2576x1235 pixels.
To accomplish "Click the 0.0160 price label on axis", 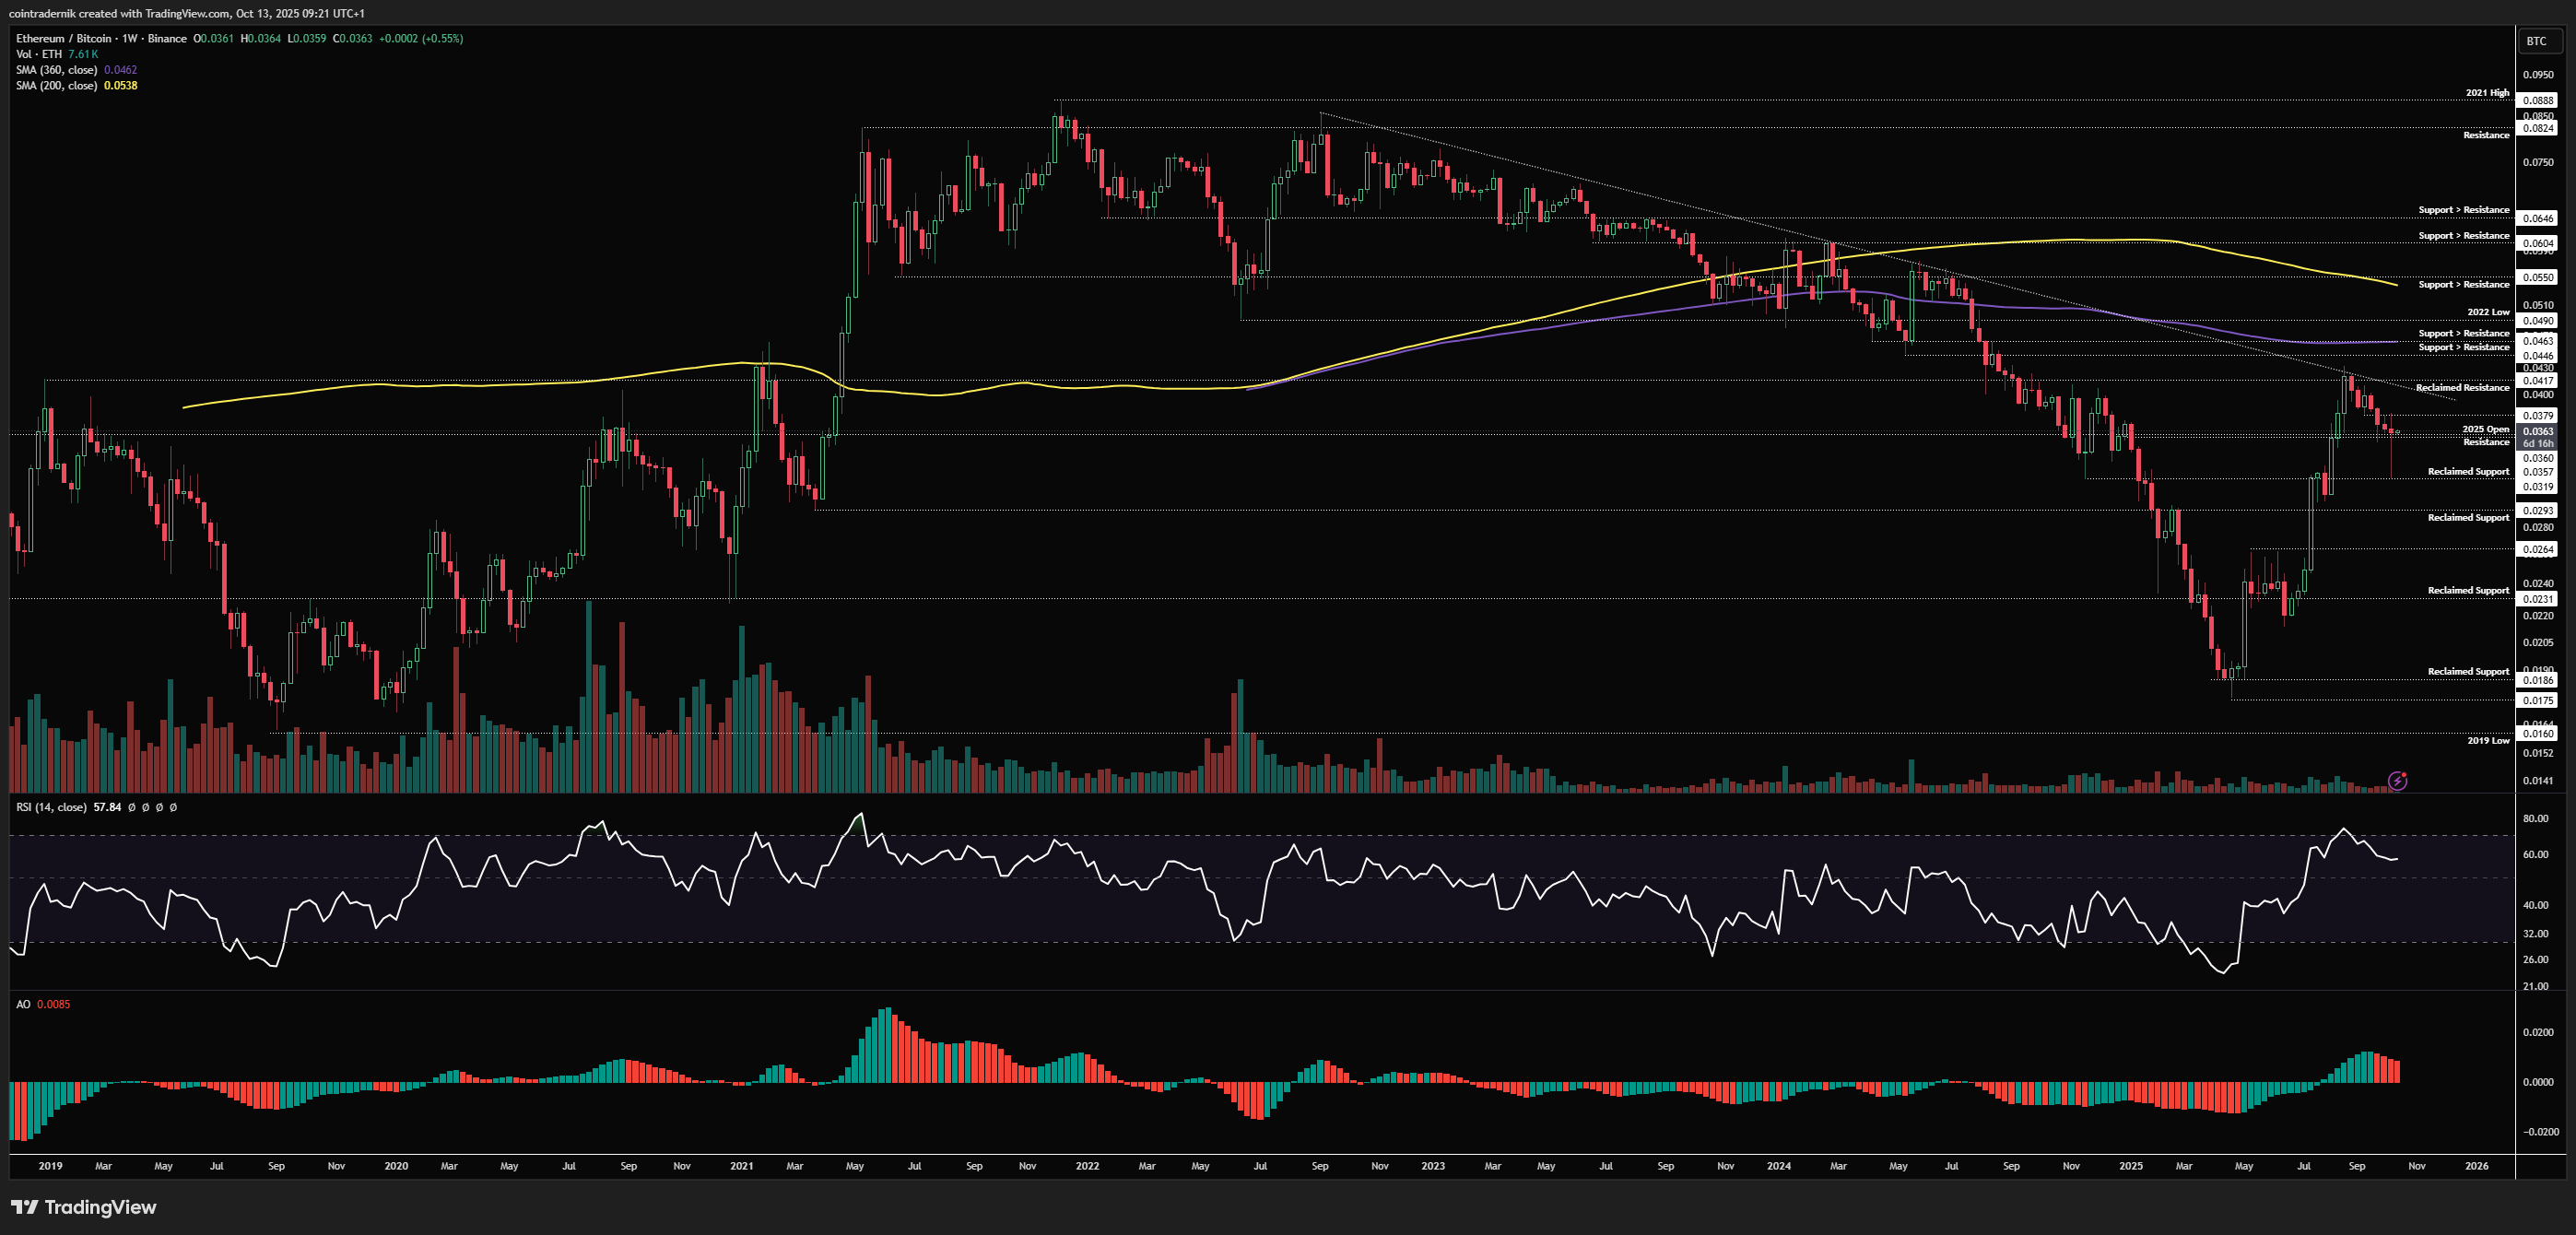I will [x=2537, y=733].
